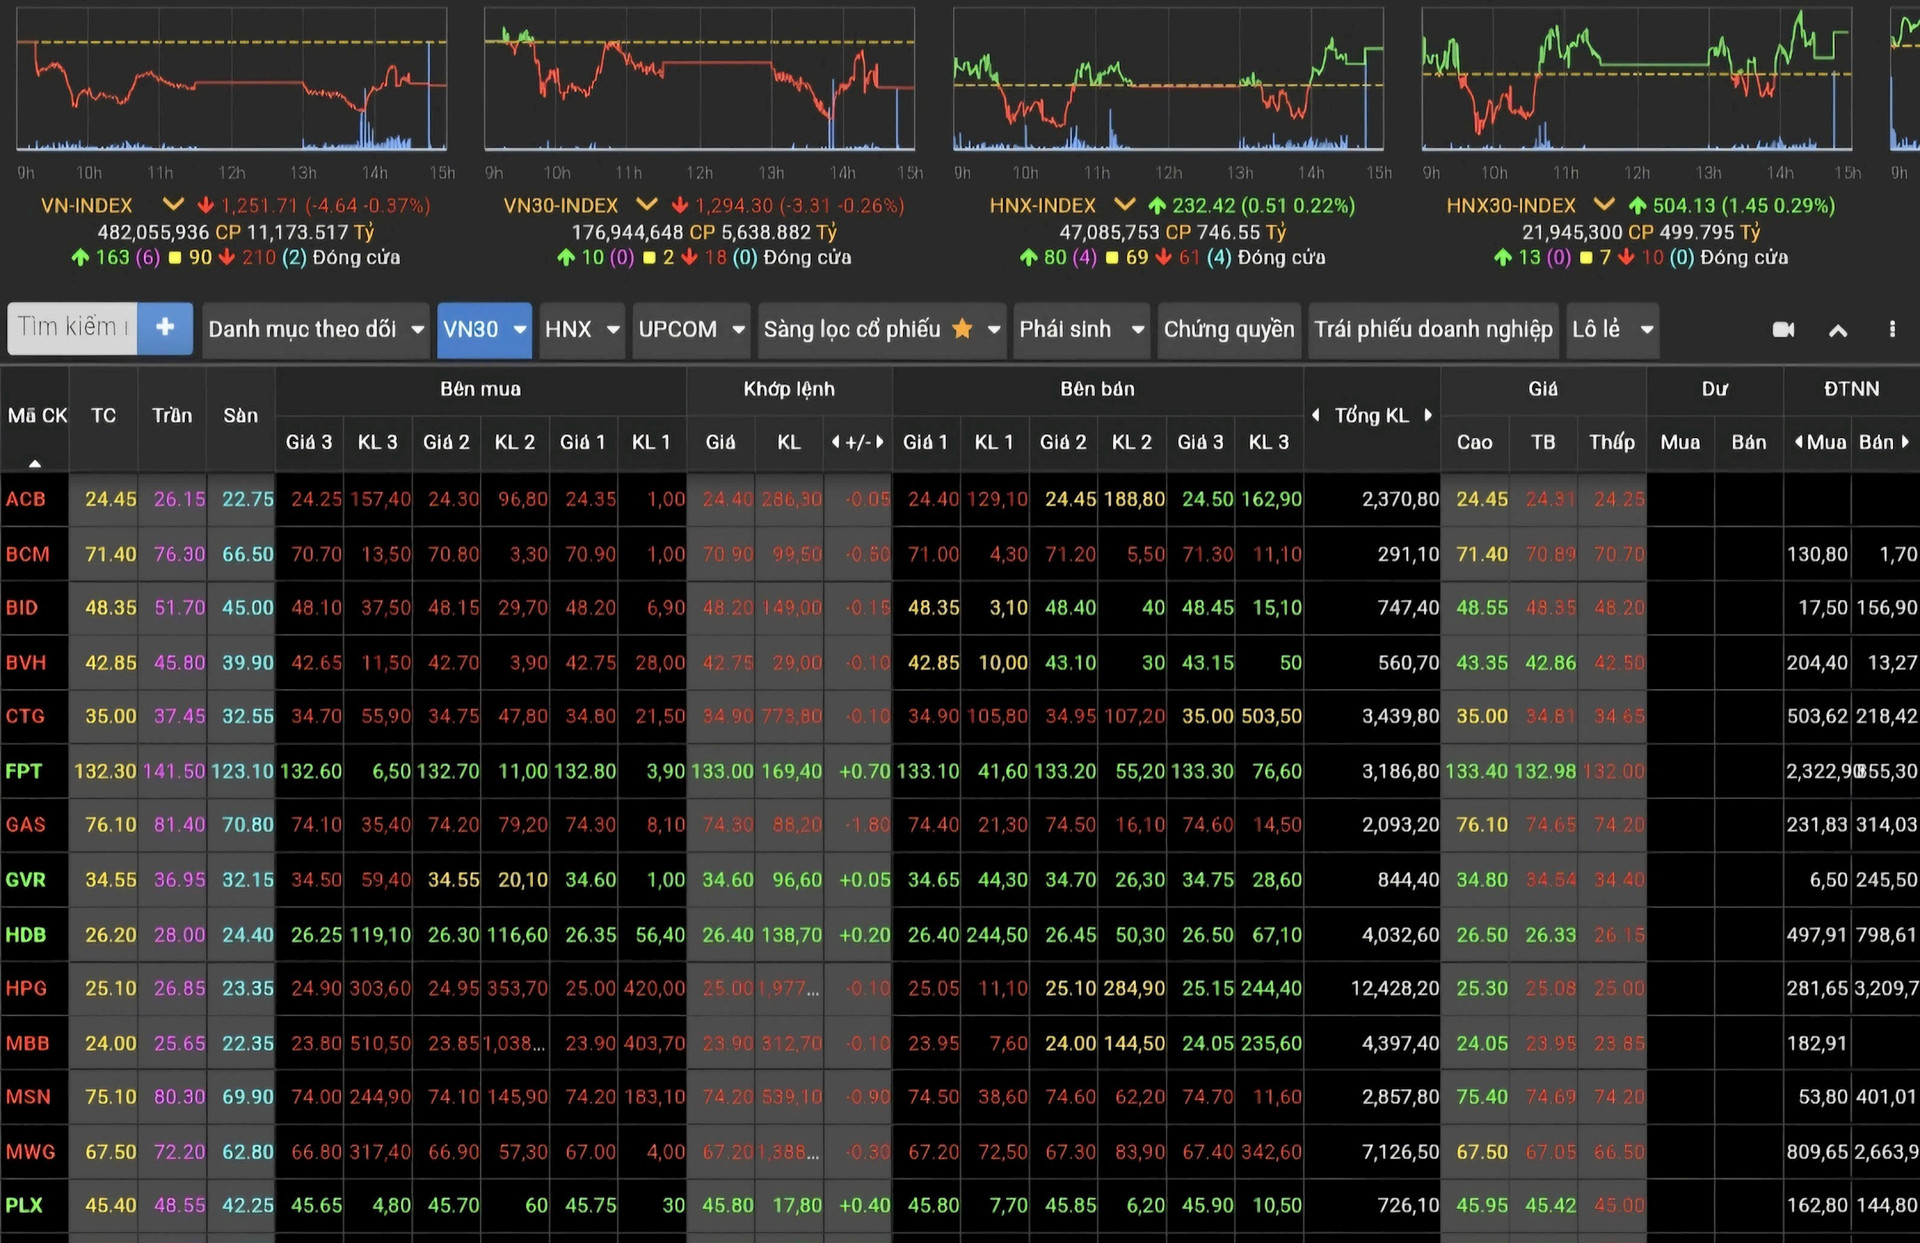Image resolution: width=1920 pixels, height=1243 pixels.
Task: Click CTG total volume 3,439,80
Action: click(x=1400, y=716)
